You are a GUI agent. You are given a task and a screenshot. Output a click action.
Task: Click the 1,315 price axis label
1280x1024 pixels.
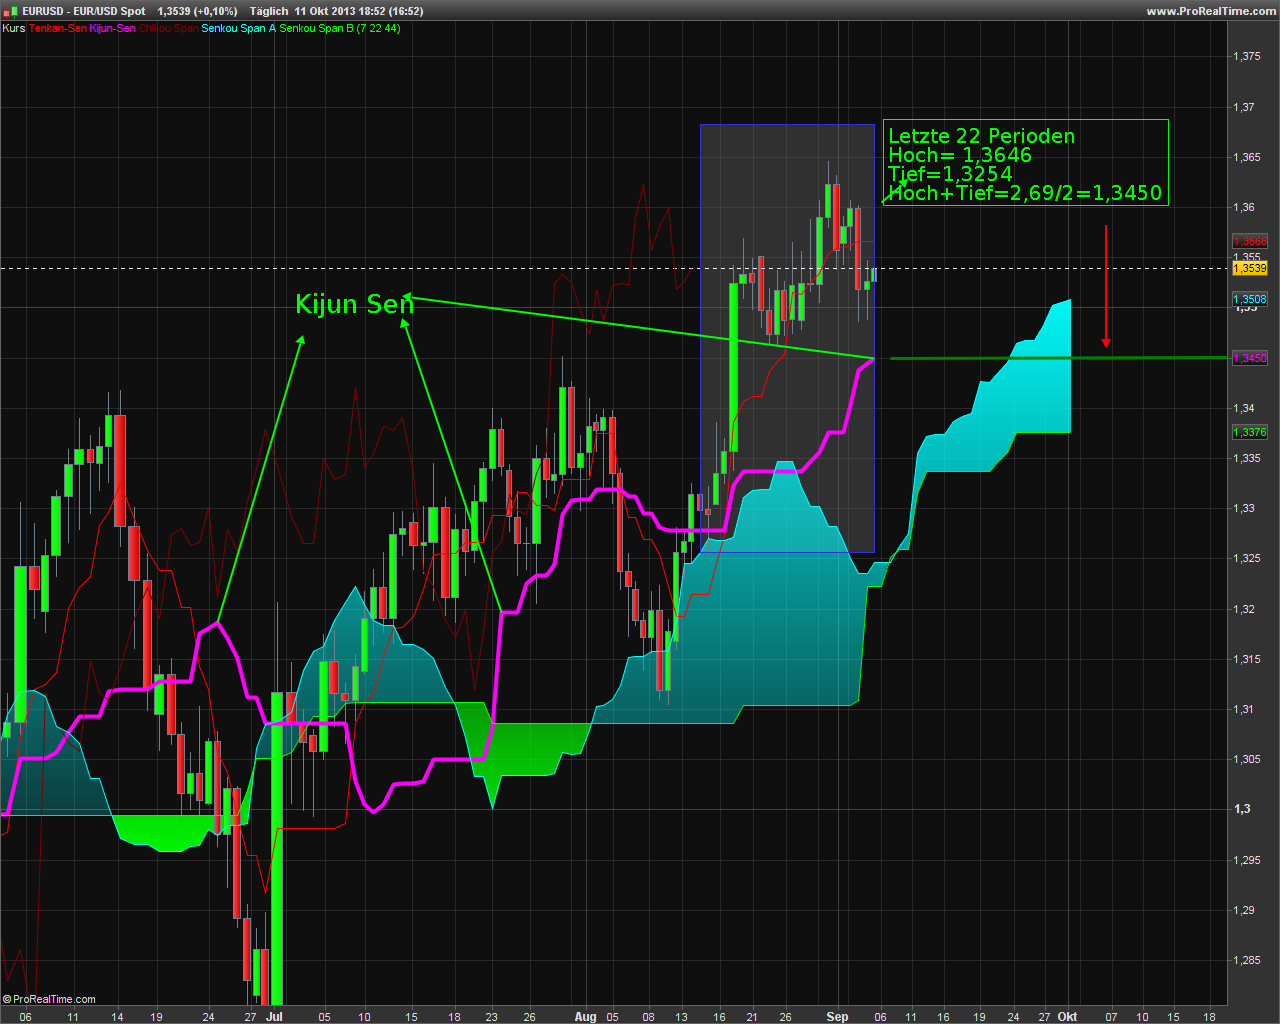click(1247, 659)
